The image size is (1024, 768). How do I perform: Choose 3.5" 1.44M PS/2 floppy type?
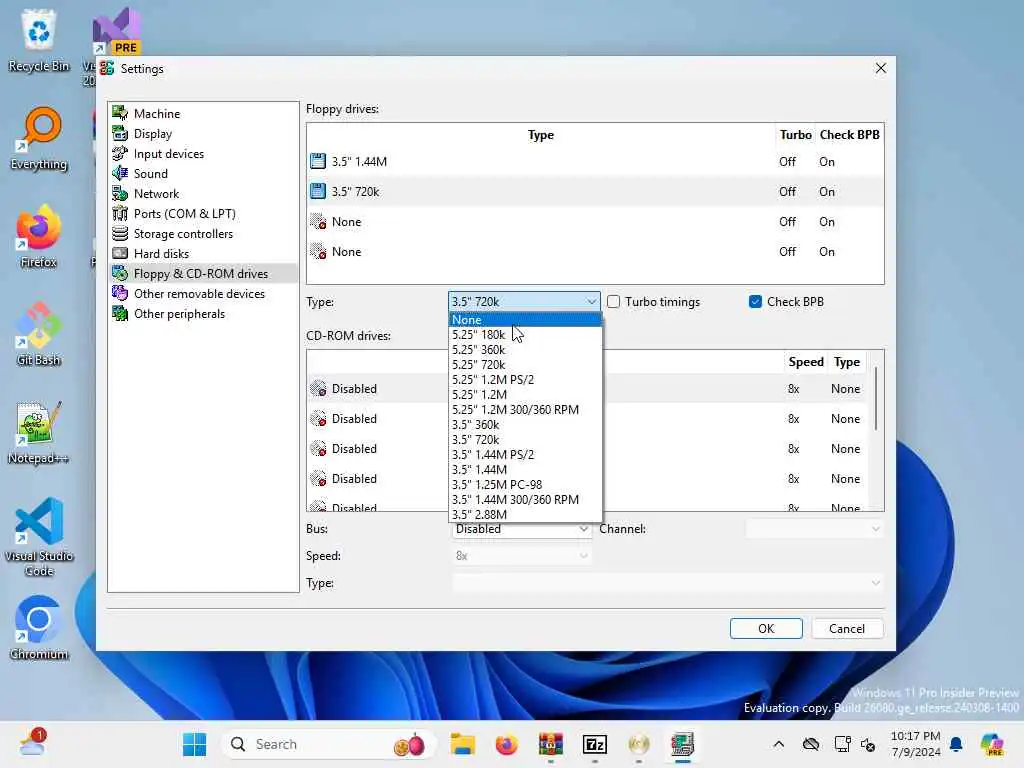pos(525,455)
